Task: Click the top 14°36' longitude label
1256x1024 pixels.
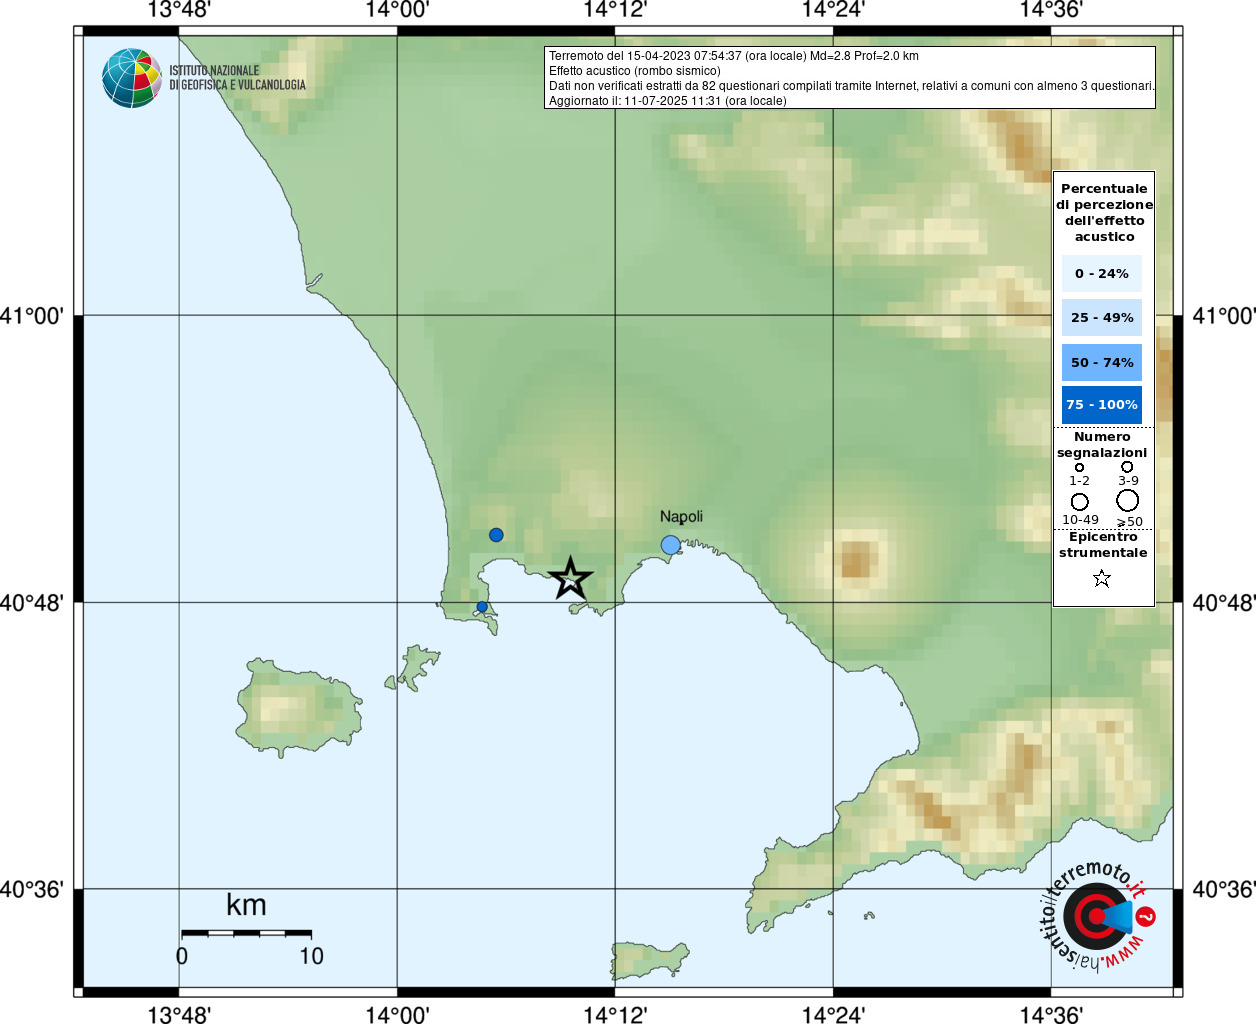Action: (1051, 10)
